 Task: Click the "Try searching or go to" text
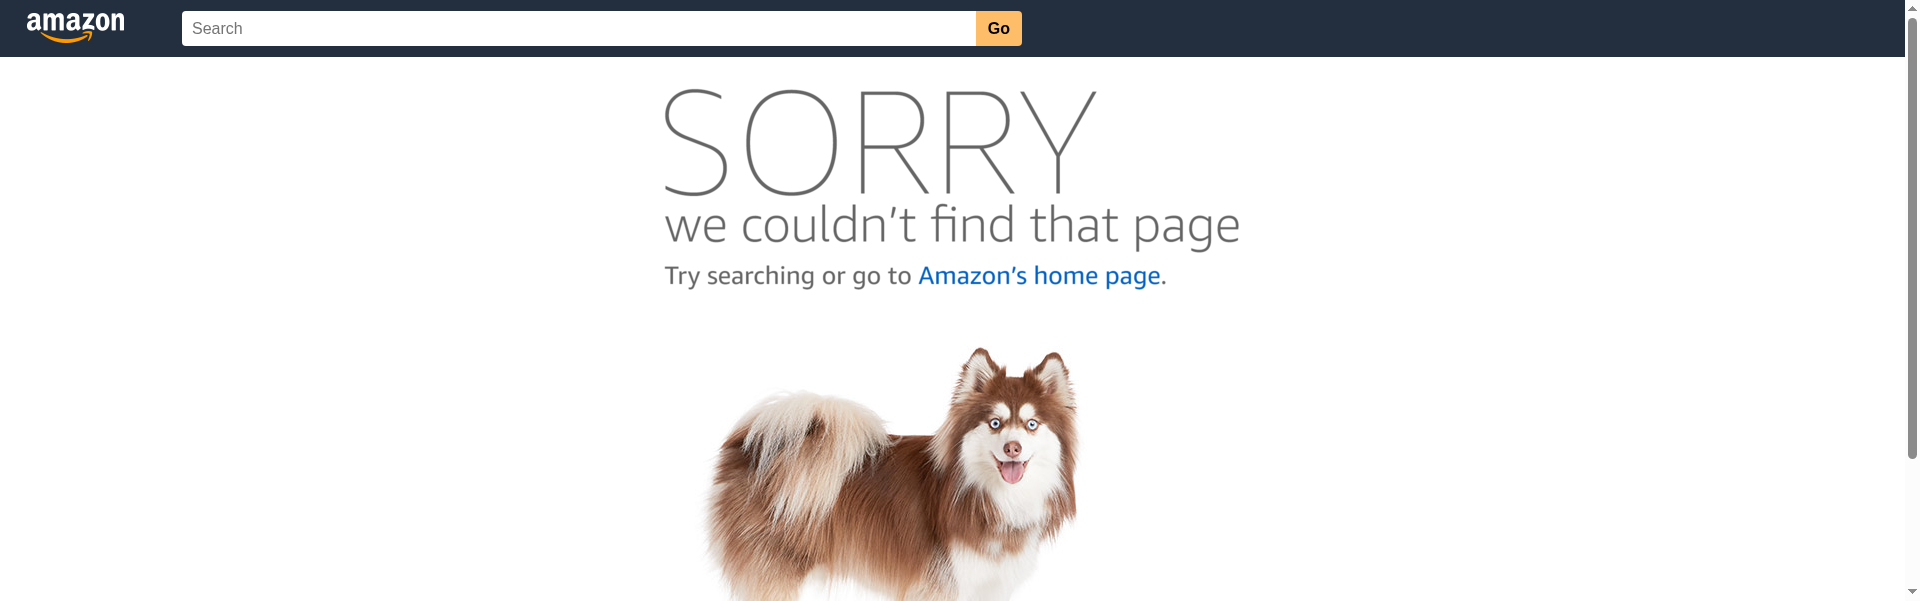(788, 276)
